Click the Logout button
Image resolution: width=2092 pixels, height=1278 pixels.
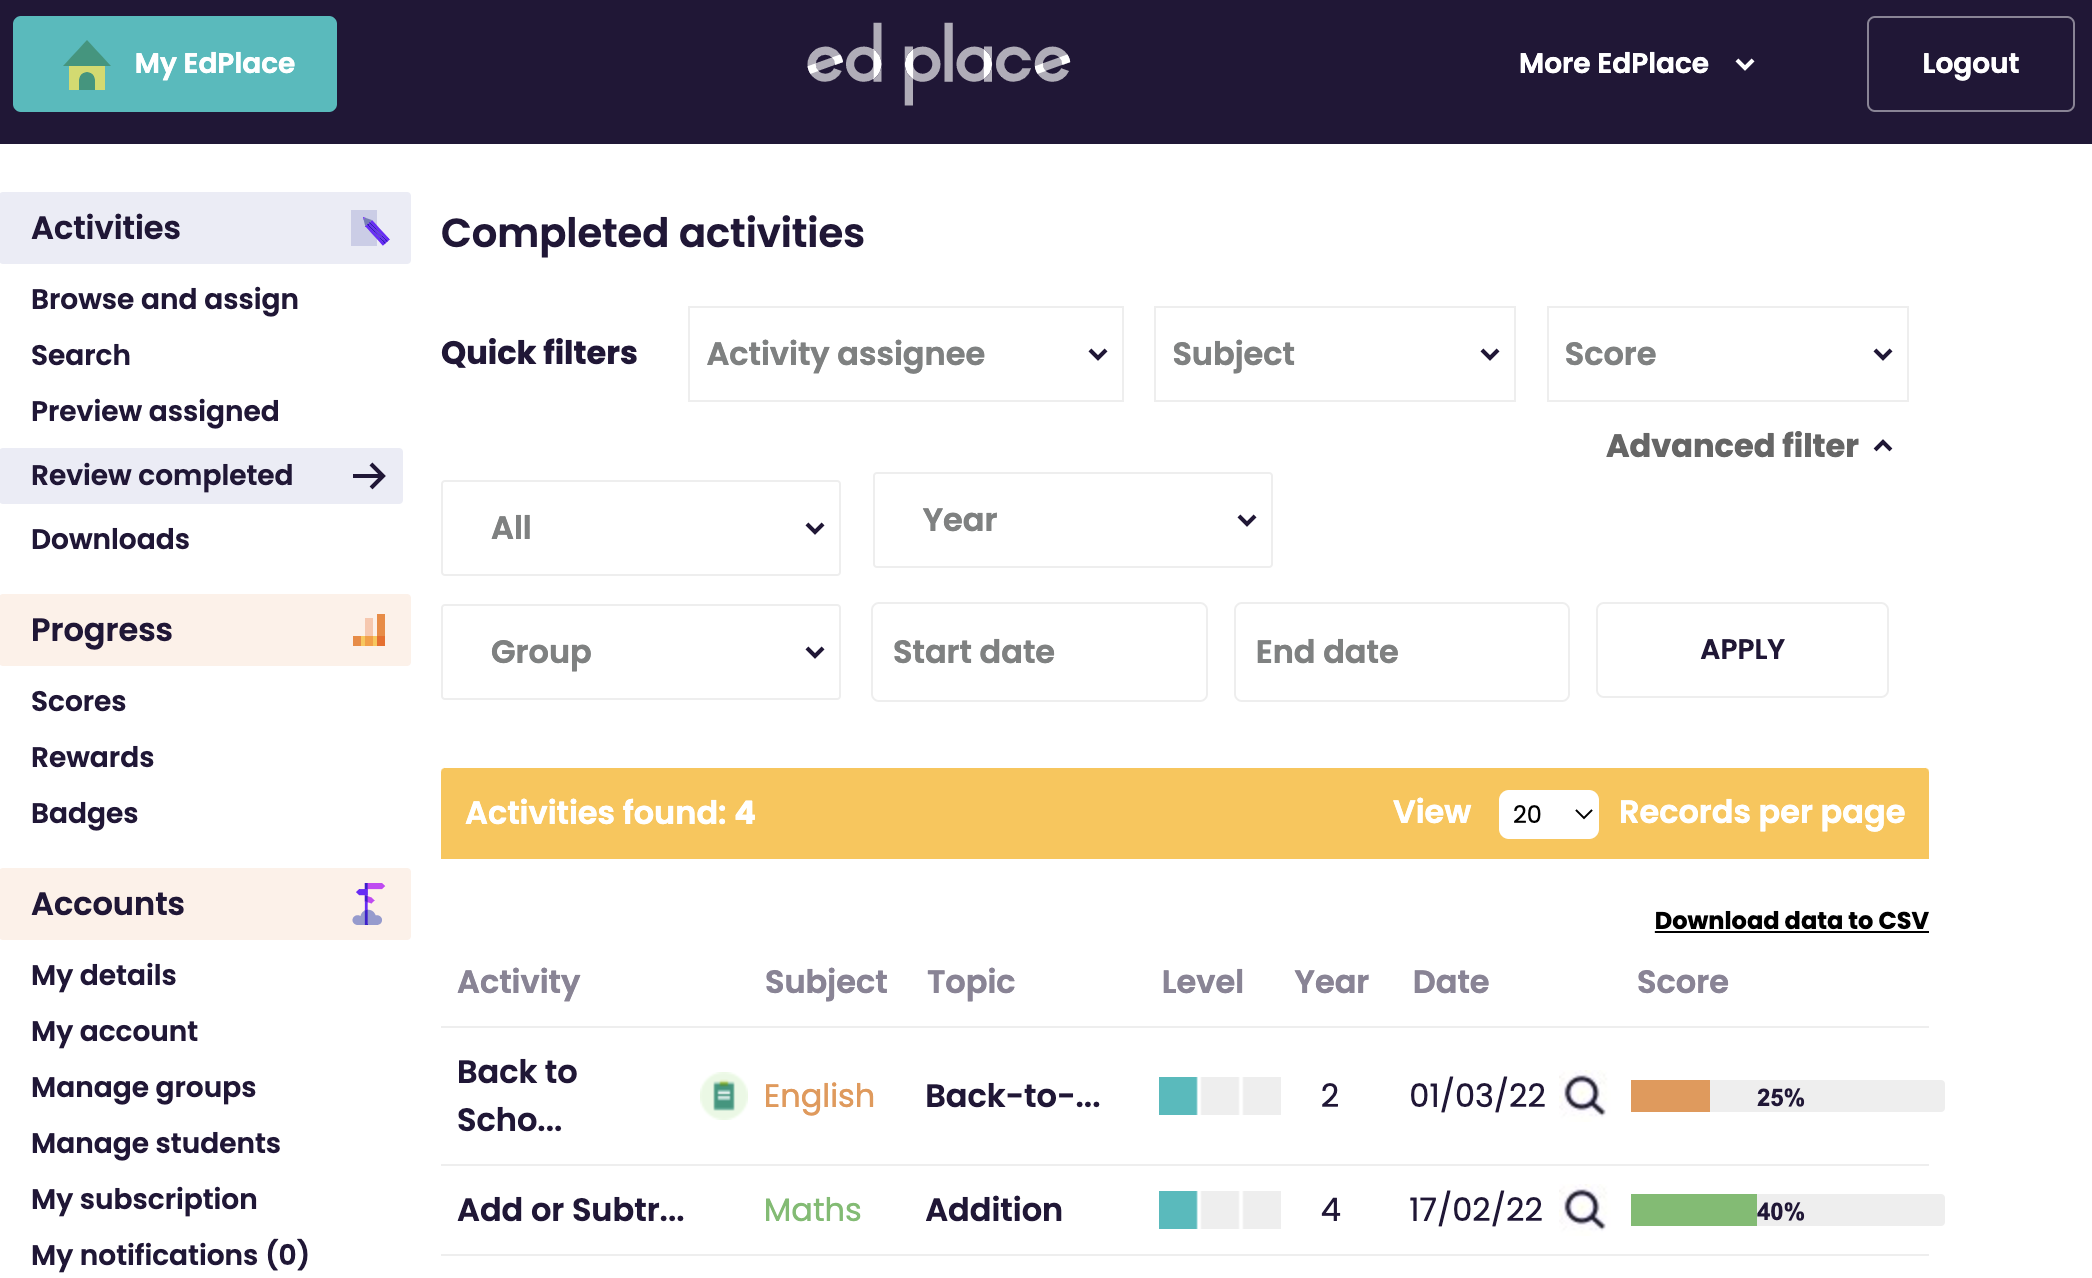pos(1970,64)
